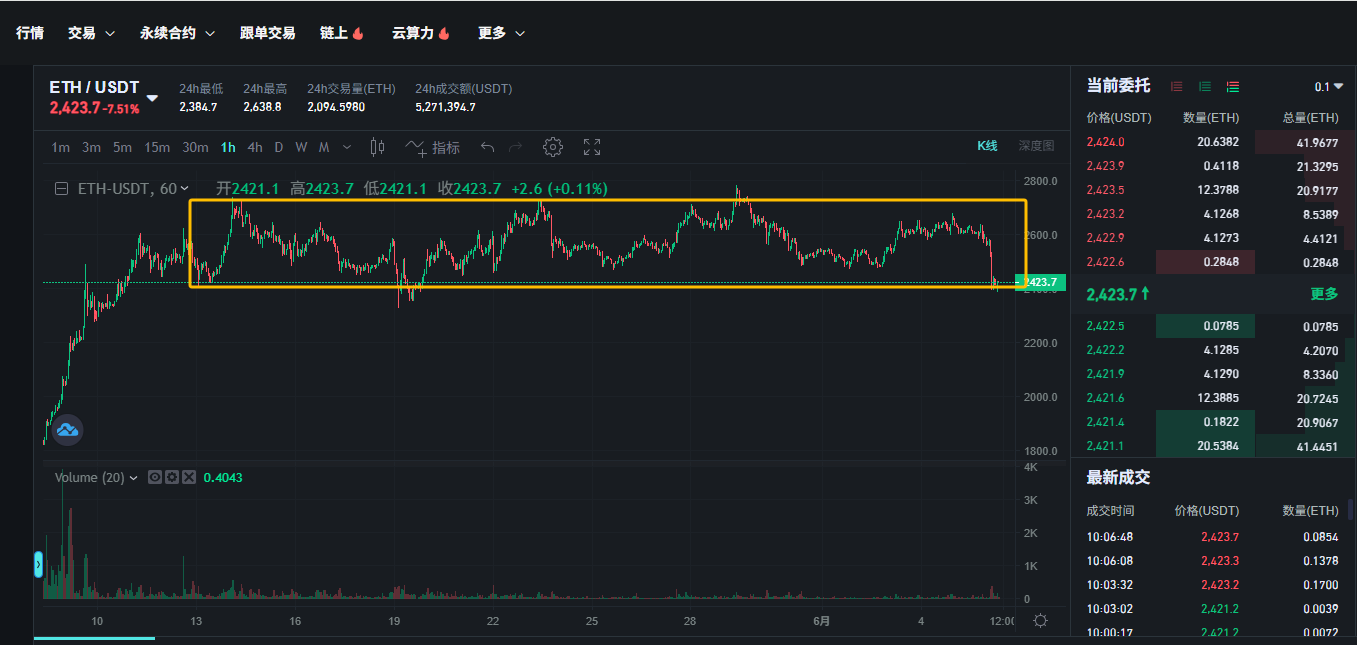Expand more timeframe options chevron after M

[x=347, y=147]
